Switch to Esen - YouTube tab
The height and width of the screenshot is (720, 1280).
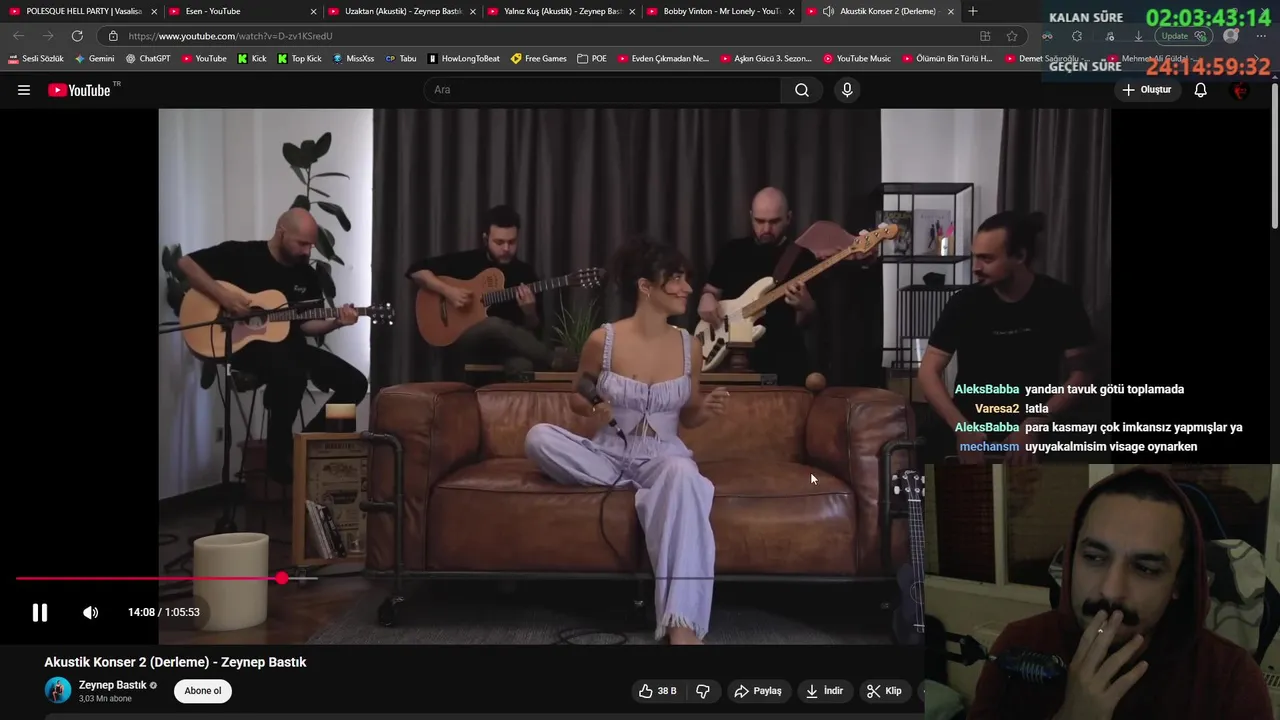pyautogui.click(x=240, y=11)
